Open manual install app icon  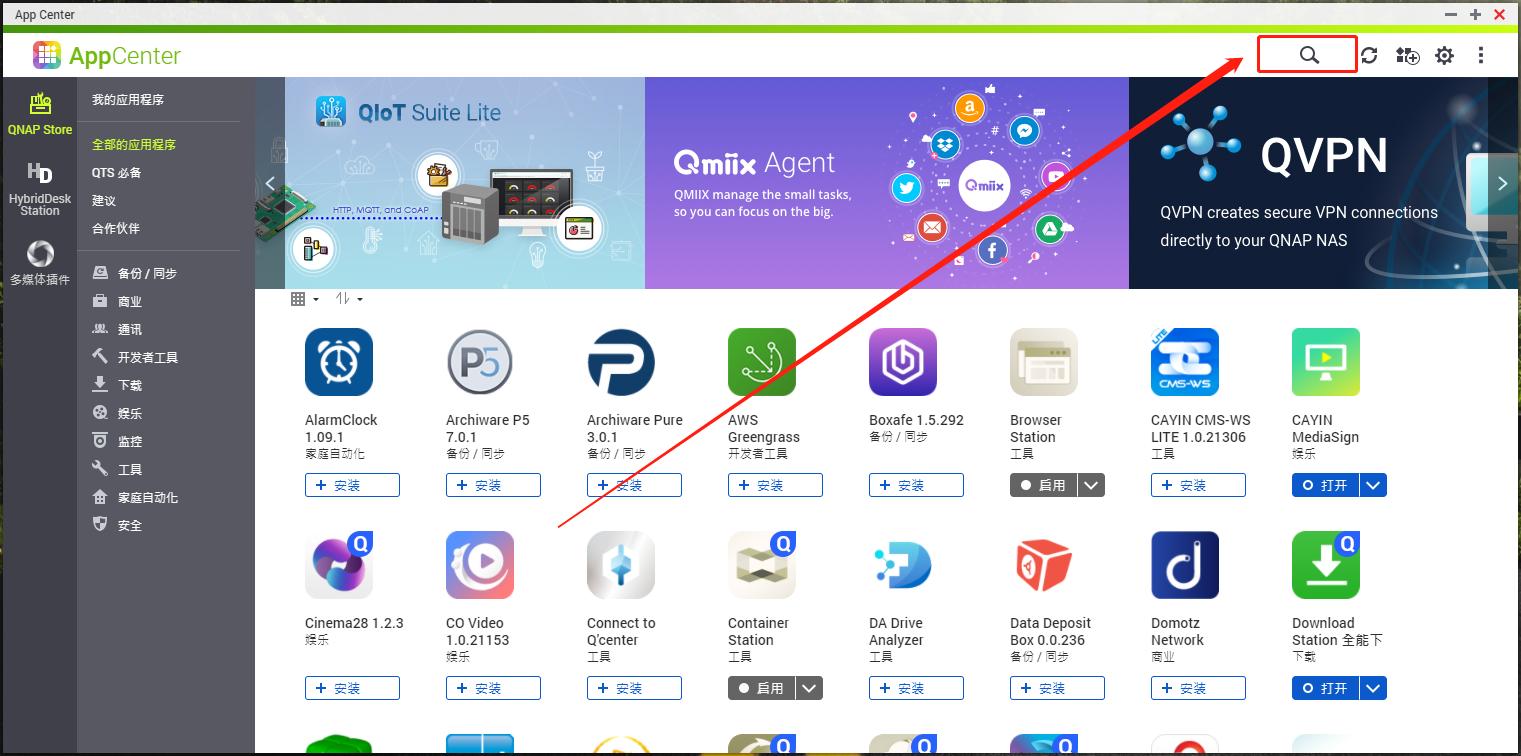[x=1407, y=56]
